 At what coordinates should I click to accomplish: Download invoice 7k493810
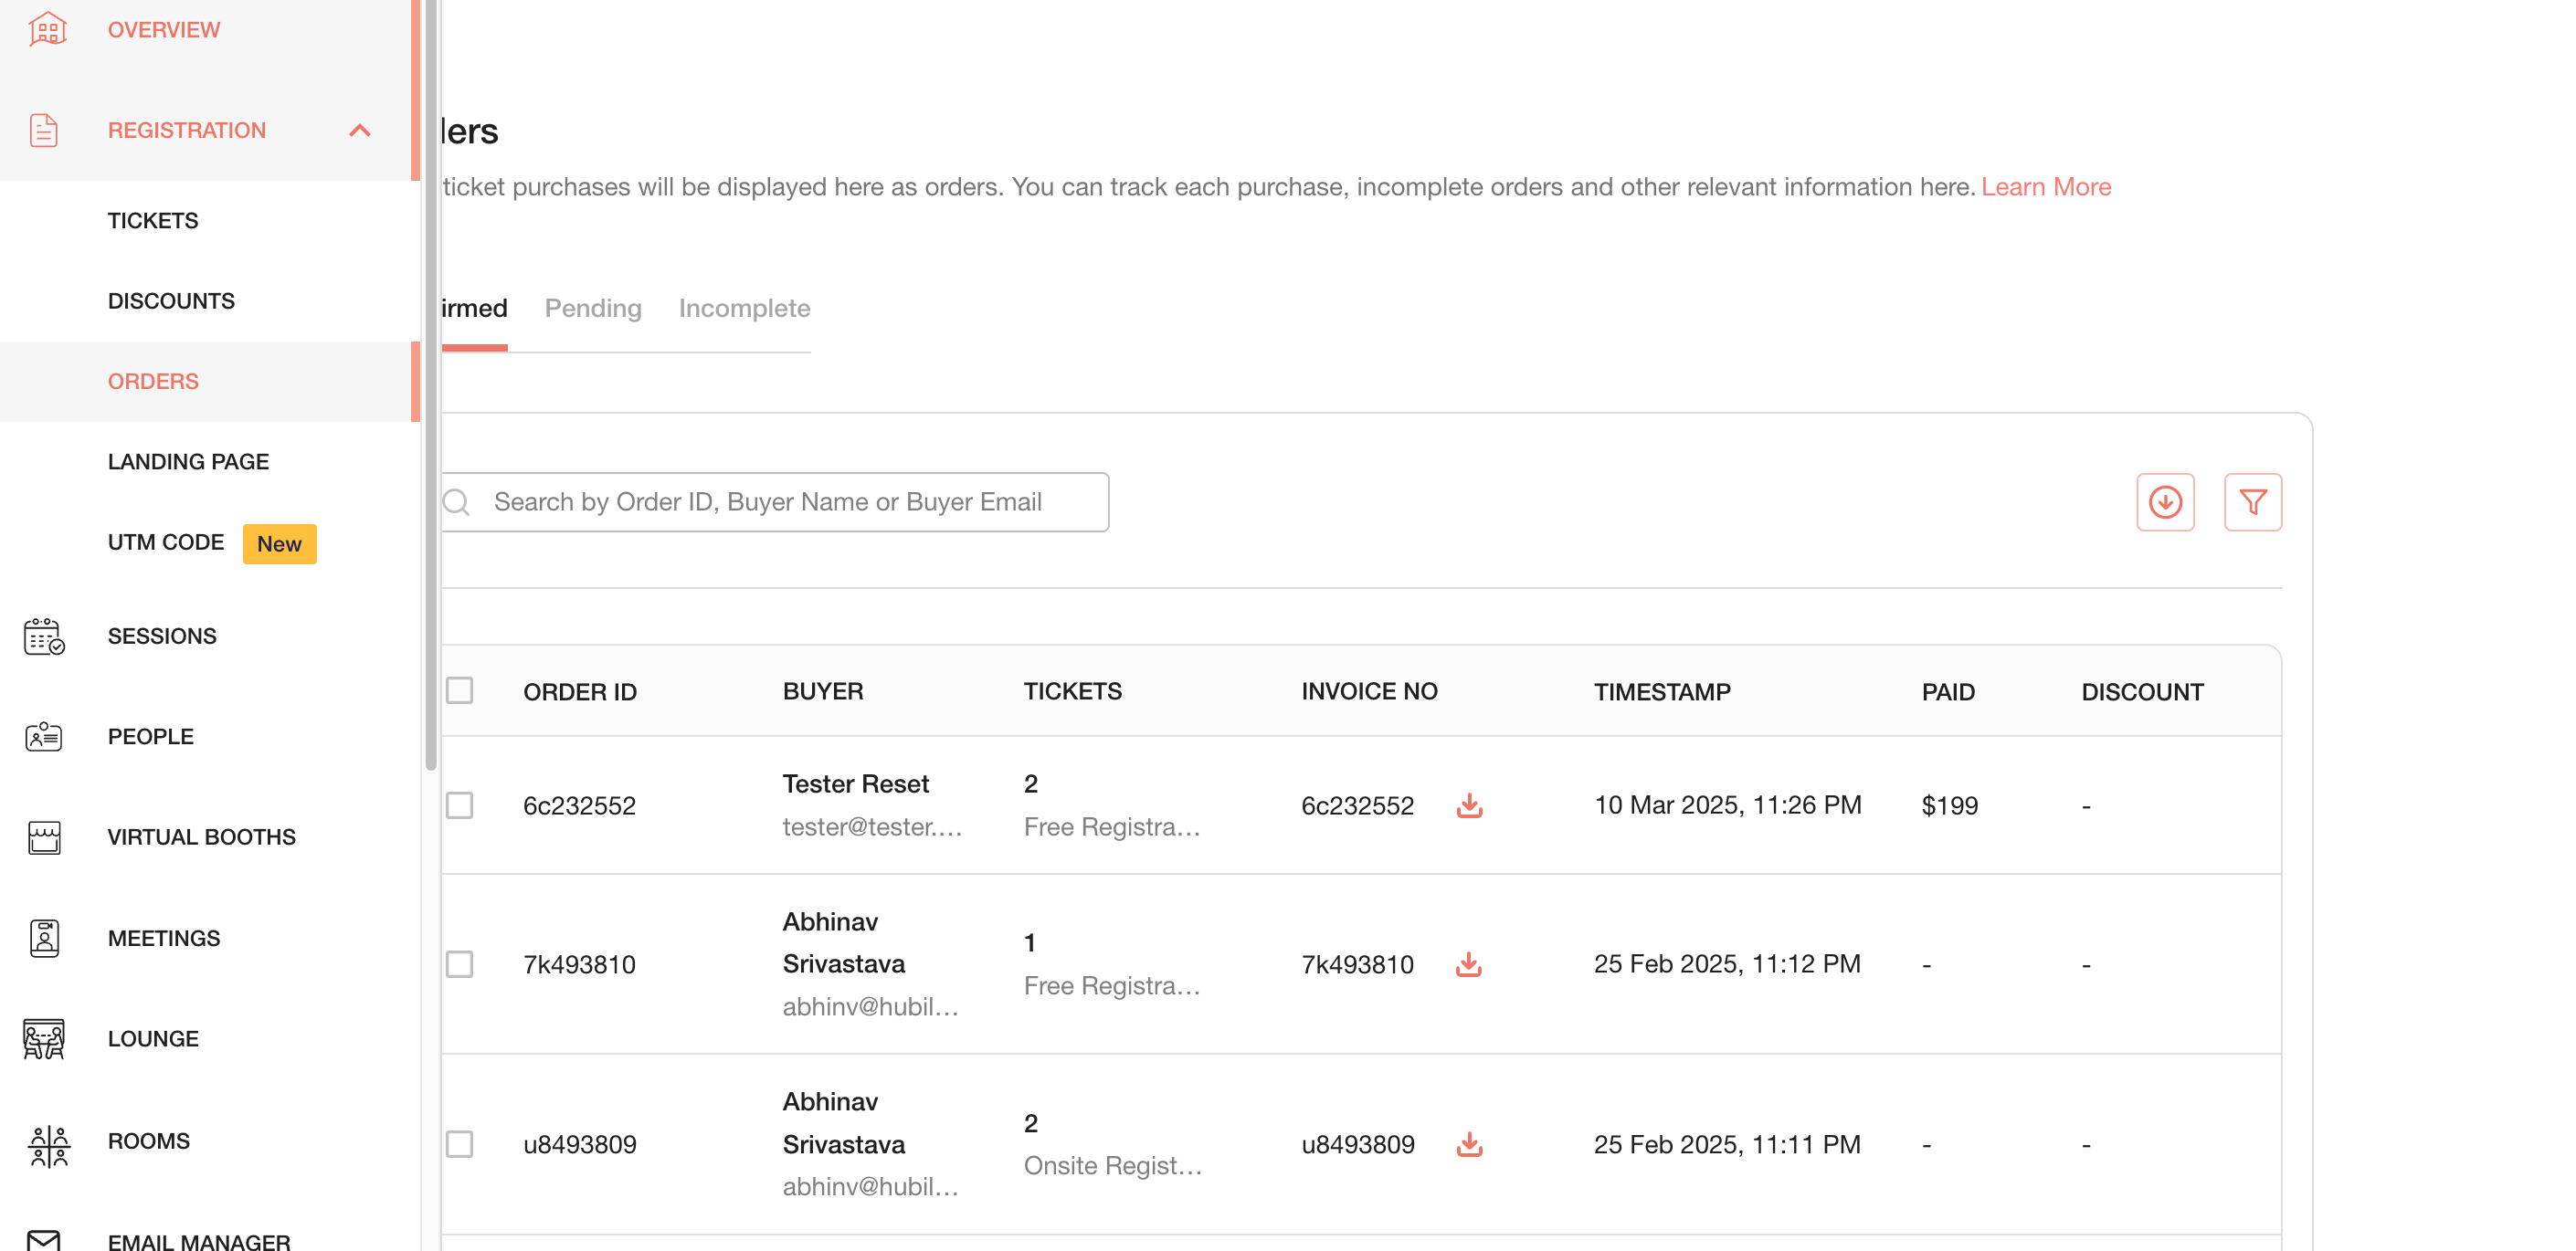point(1468,964)
